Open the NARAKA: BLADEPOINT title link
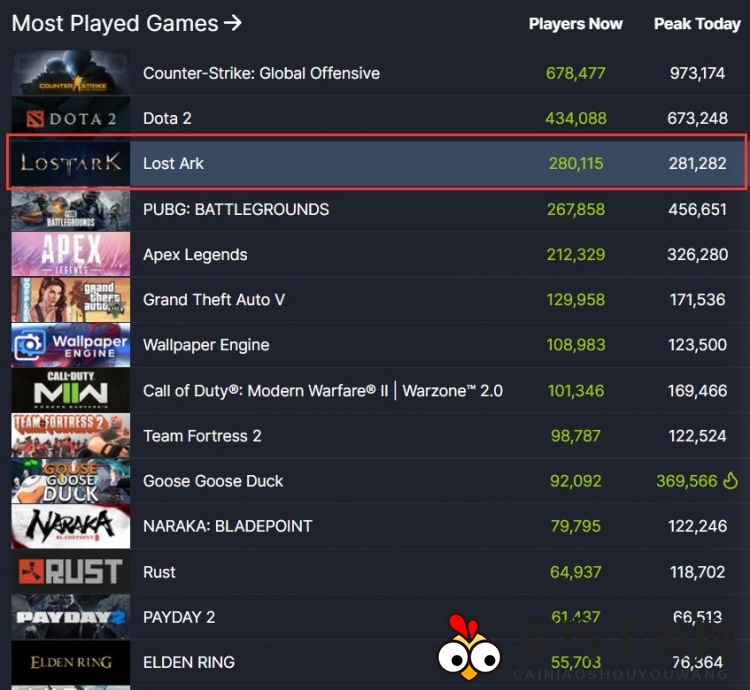 point(227,526)
